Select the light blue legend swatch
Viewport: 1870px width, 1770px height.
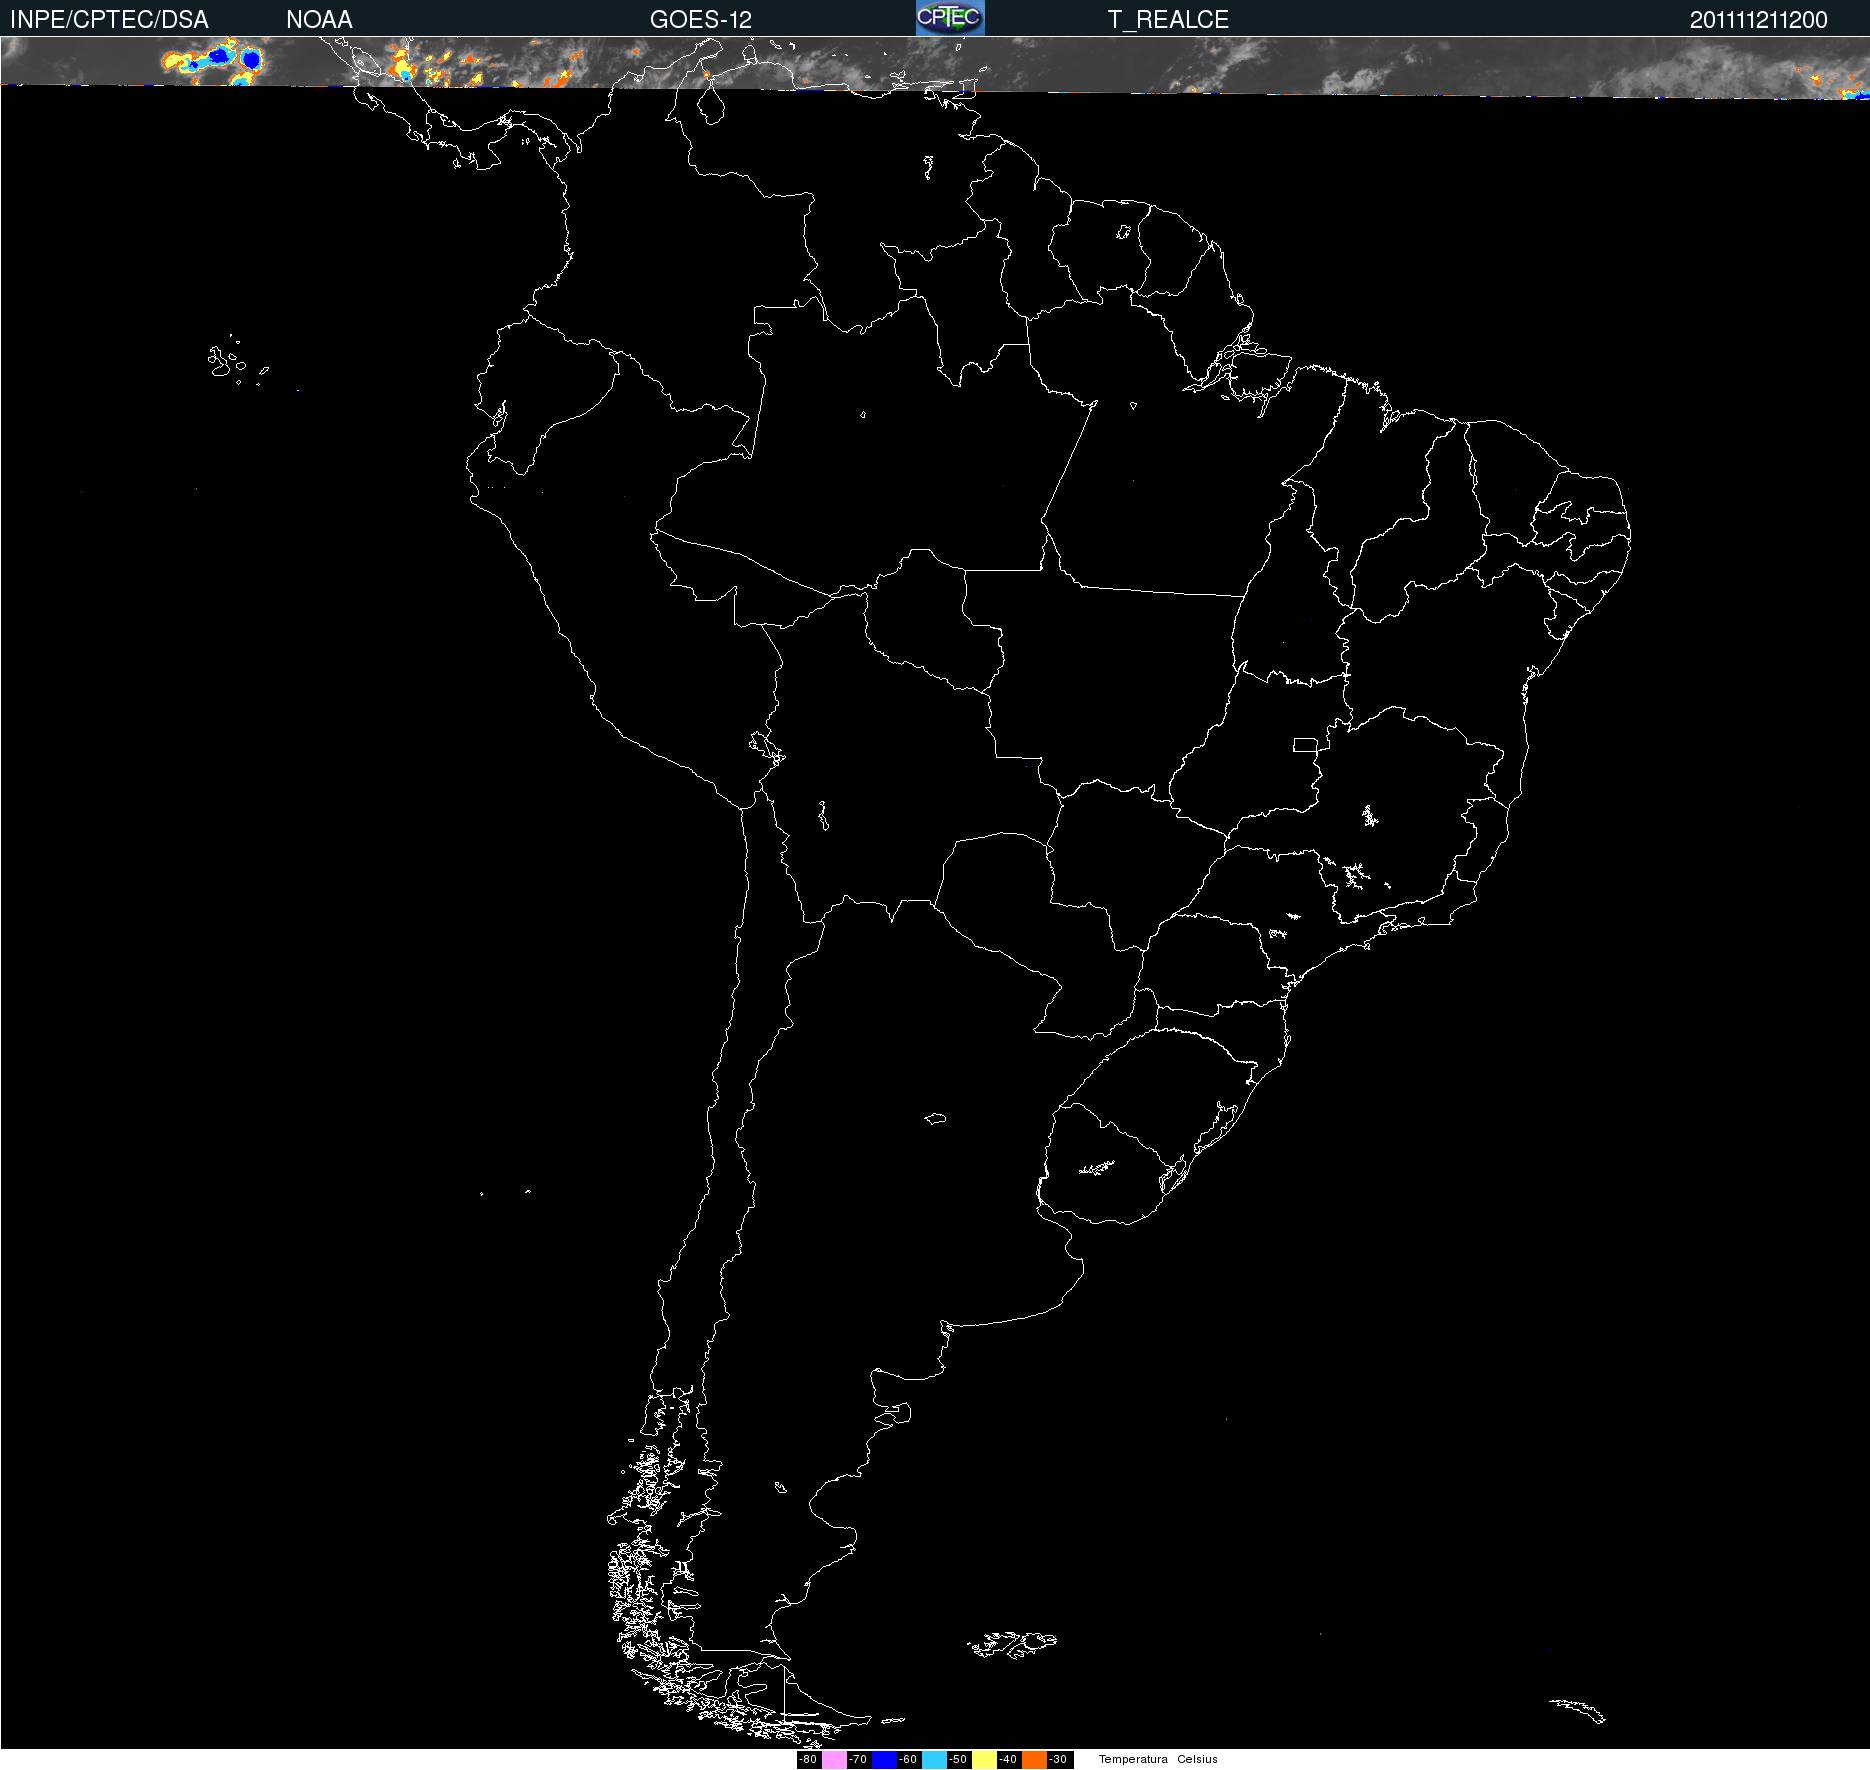pyautogui.click(x=934, y=1760)
